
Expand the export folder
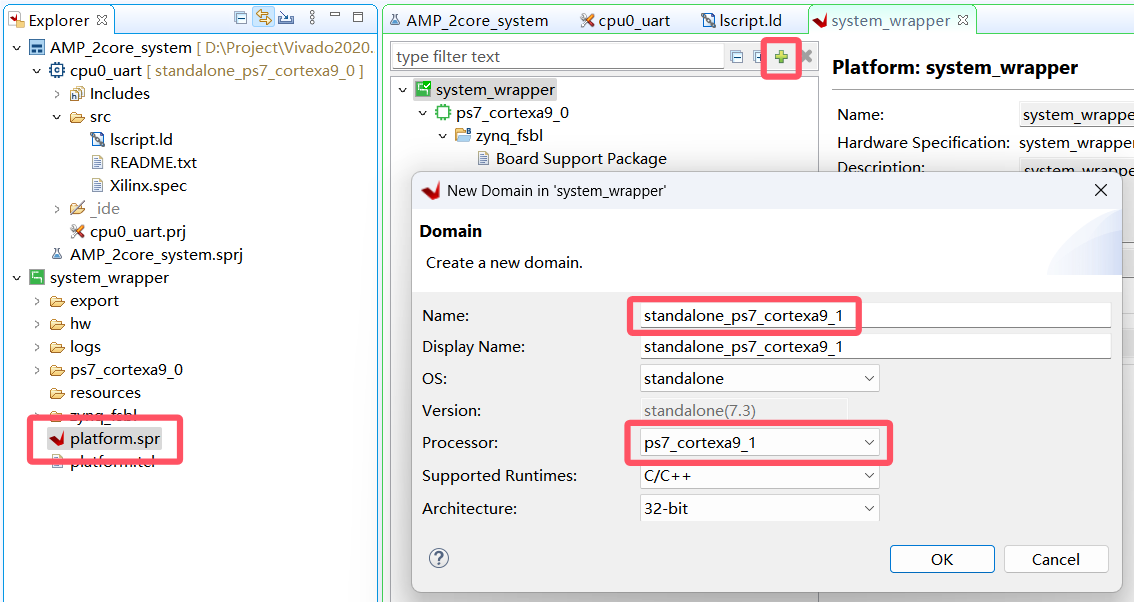(37, 301)
